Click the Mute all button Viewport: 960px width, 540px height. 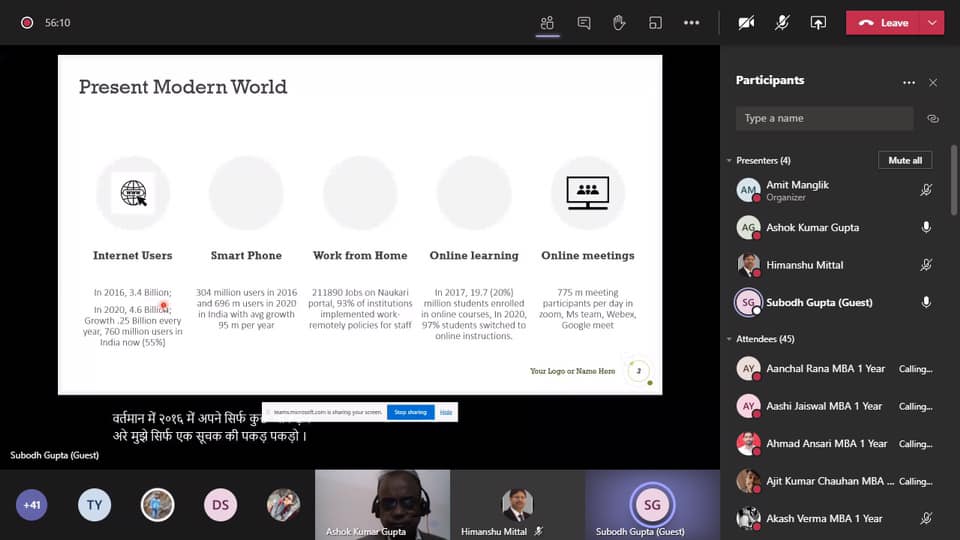(x=905, y=160)
